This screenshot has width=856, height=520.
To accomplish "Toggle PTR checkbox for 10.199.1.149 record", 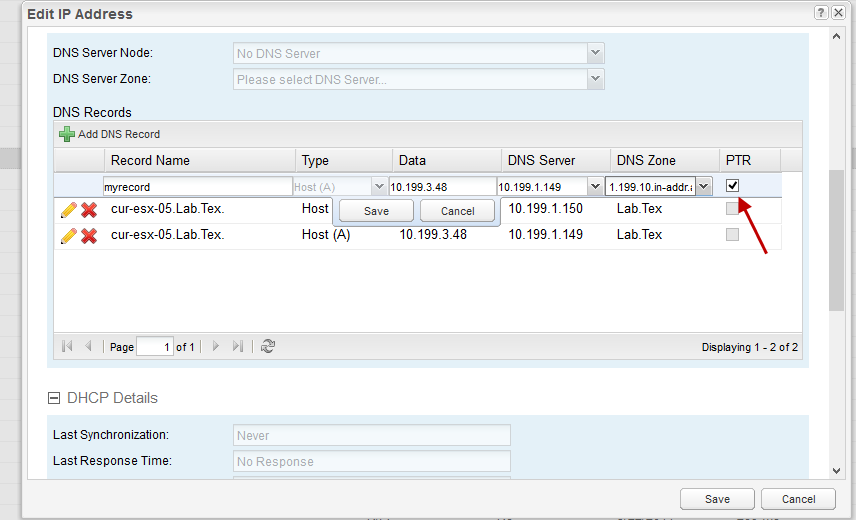I will tap(732, 235).
